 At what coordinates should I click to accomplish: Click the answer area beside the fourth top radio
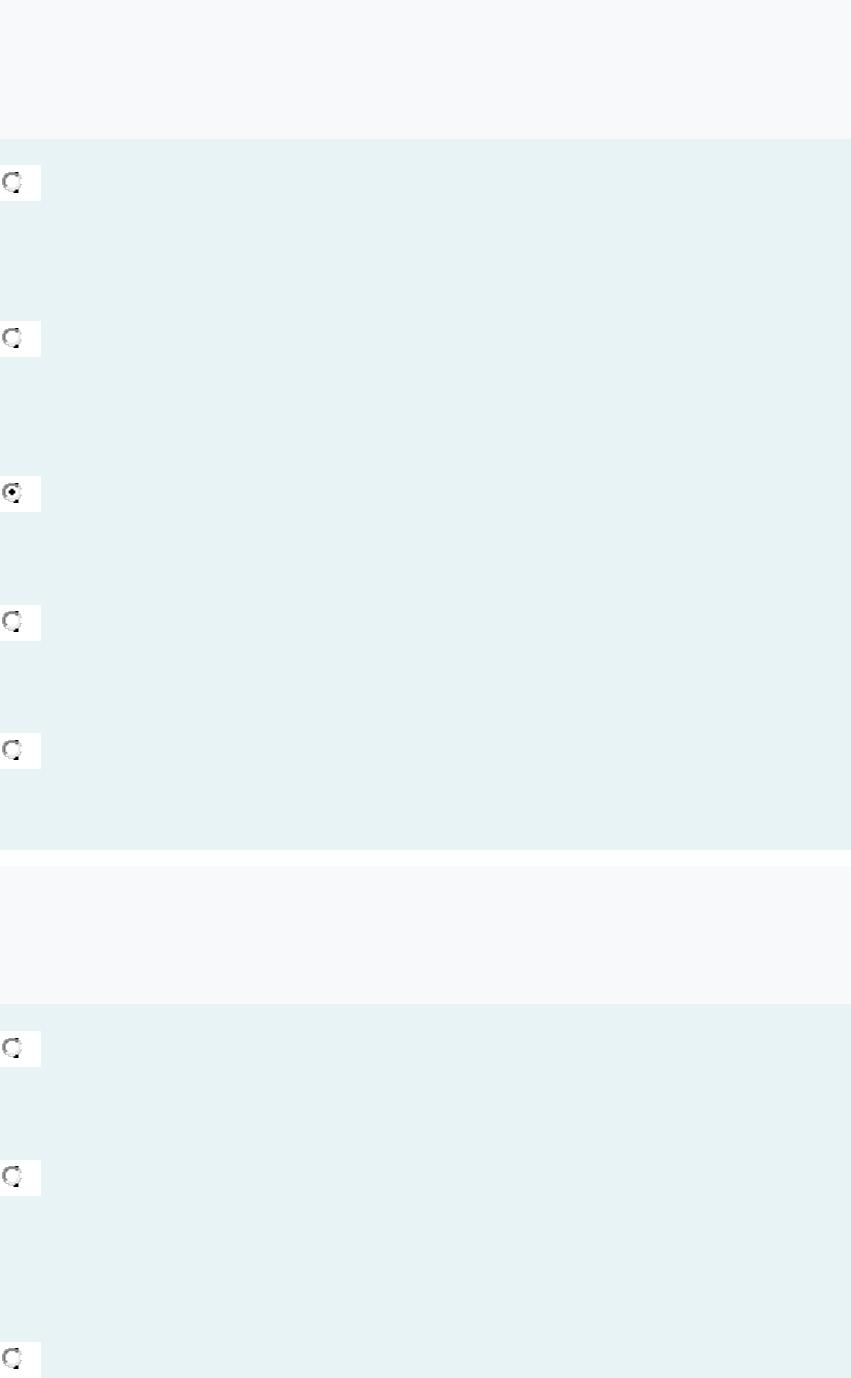click(446, 655)
